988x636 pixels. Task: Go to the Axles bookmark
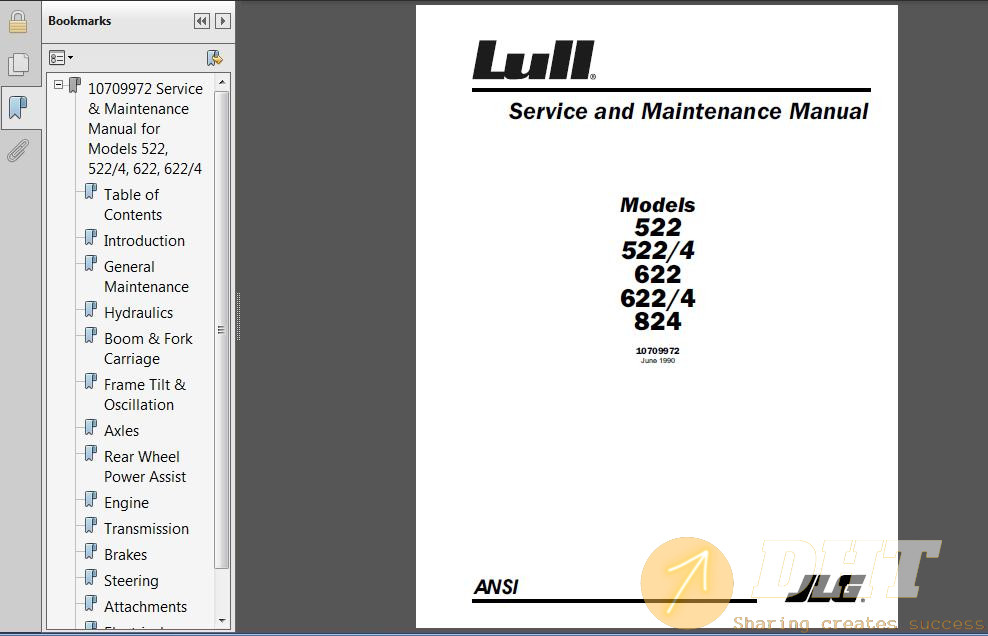[122, 431]
